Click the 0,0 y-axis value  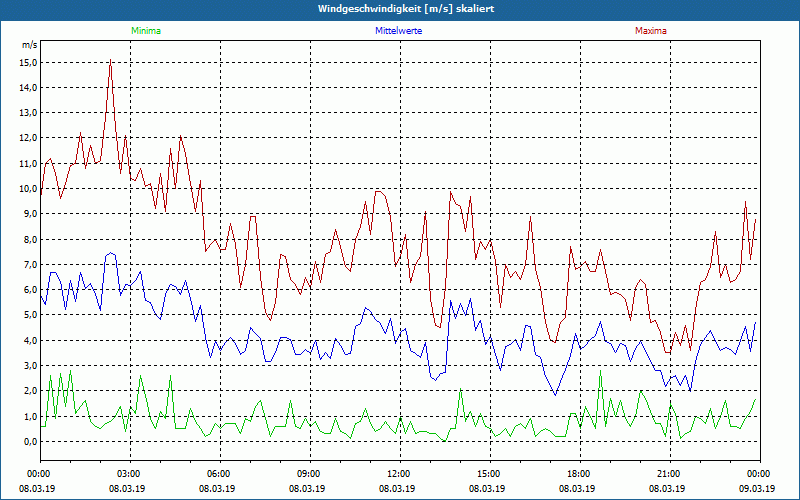(31, 441)
